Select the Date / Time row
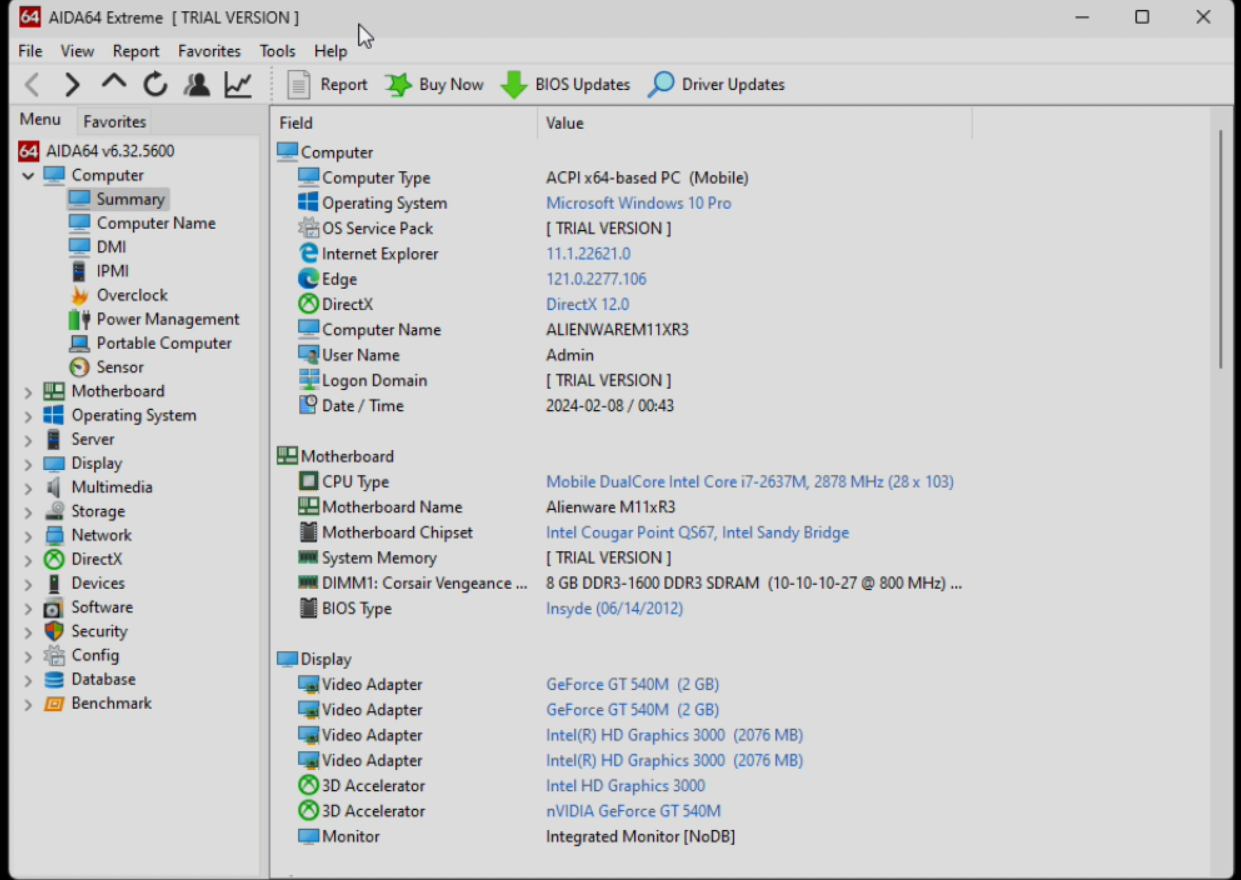 620,406
